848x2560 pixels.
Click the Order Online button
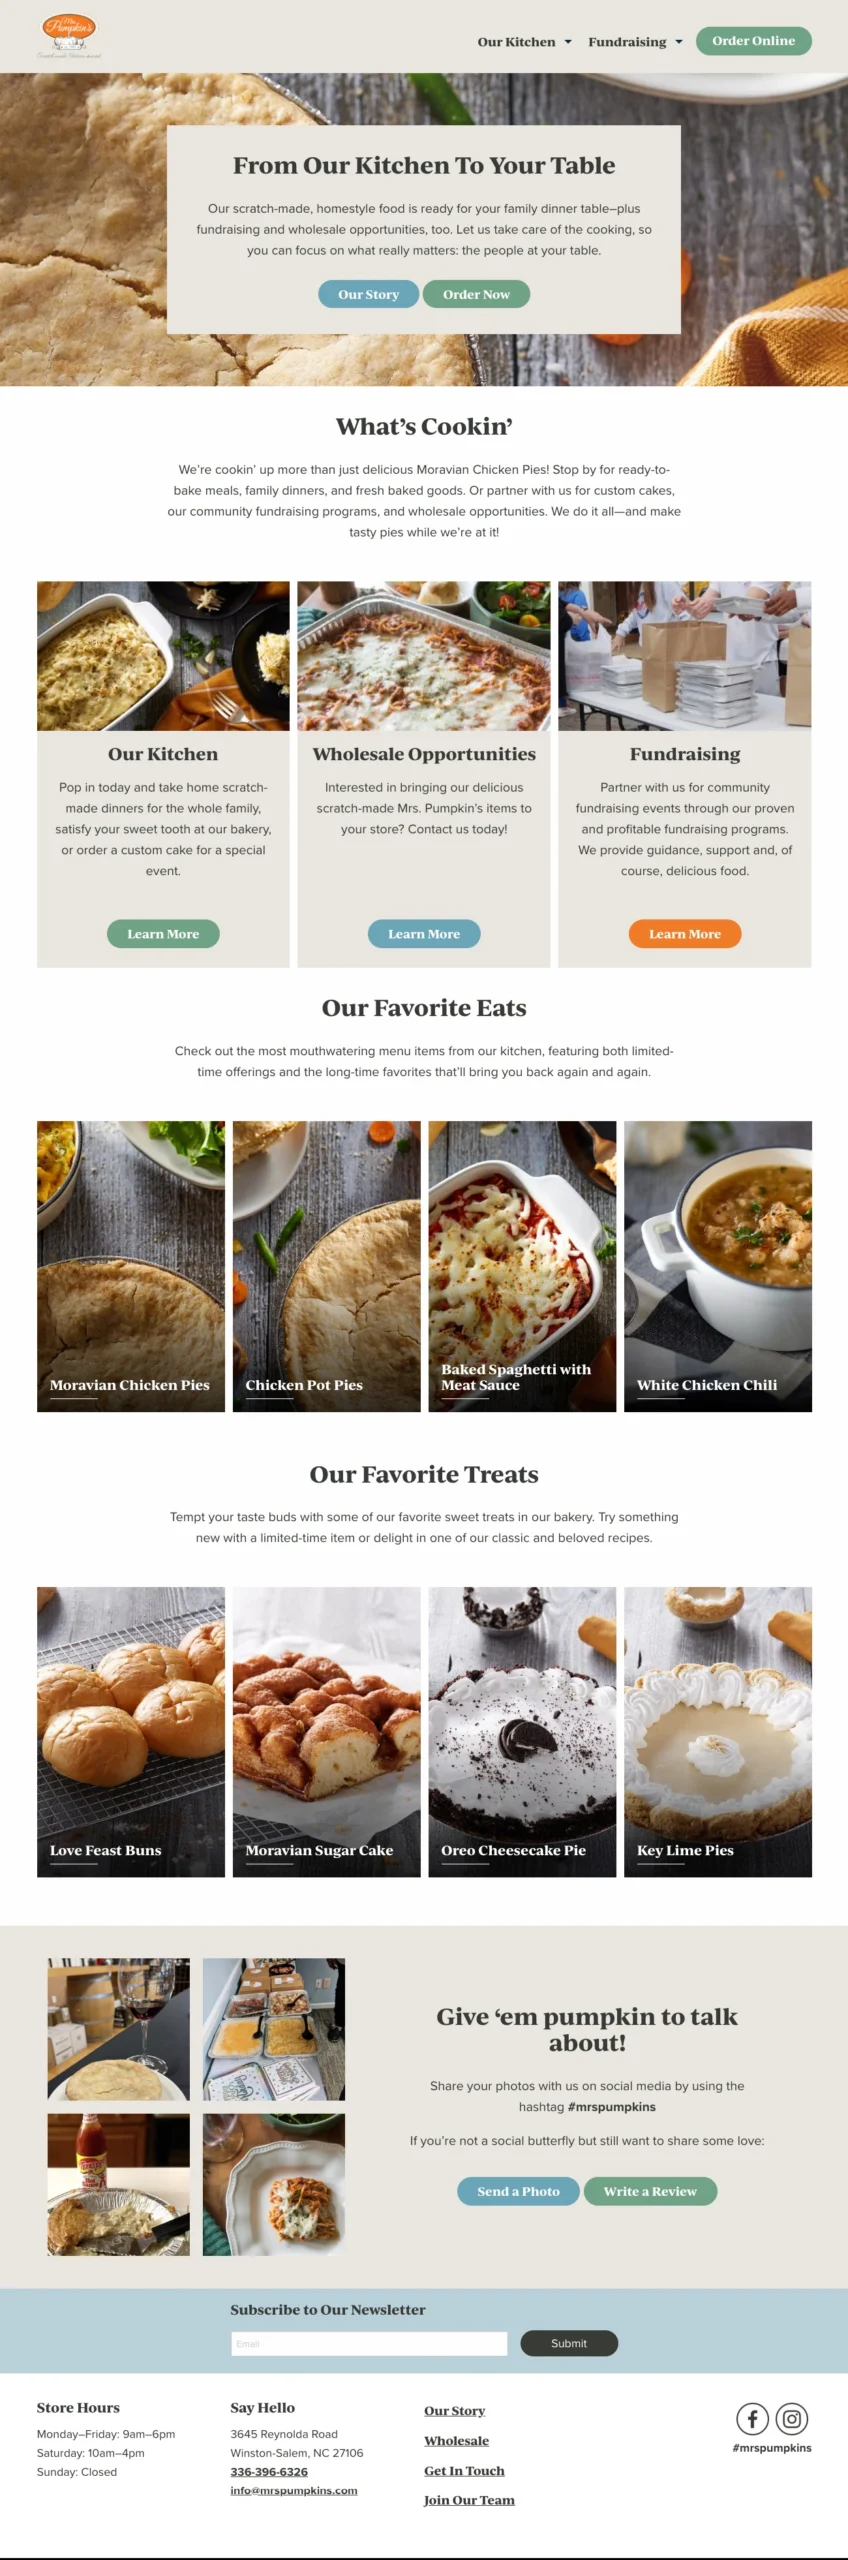[753, 41]
